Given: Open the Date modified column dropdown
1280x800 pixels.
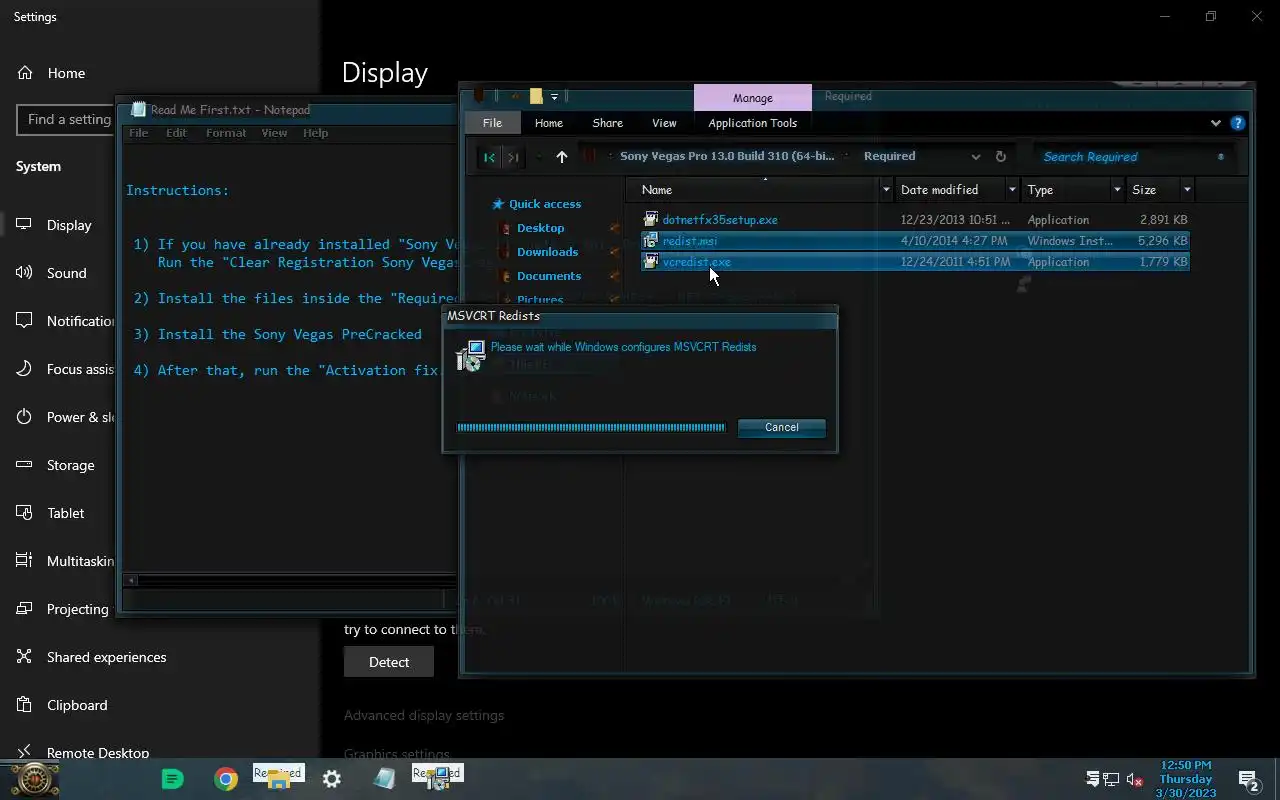Looking at the screenshot, I should (x=1012, y=190).
